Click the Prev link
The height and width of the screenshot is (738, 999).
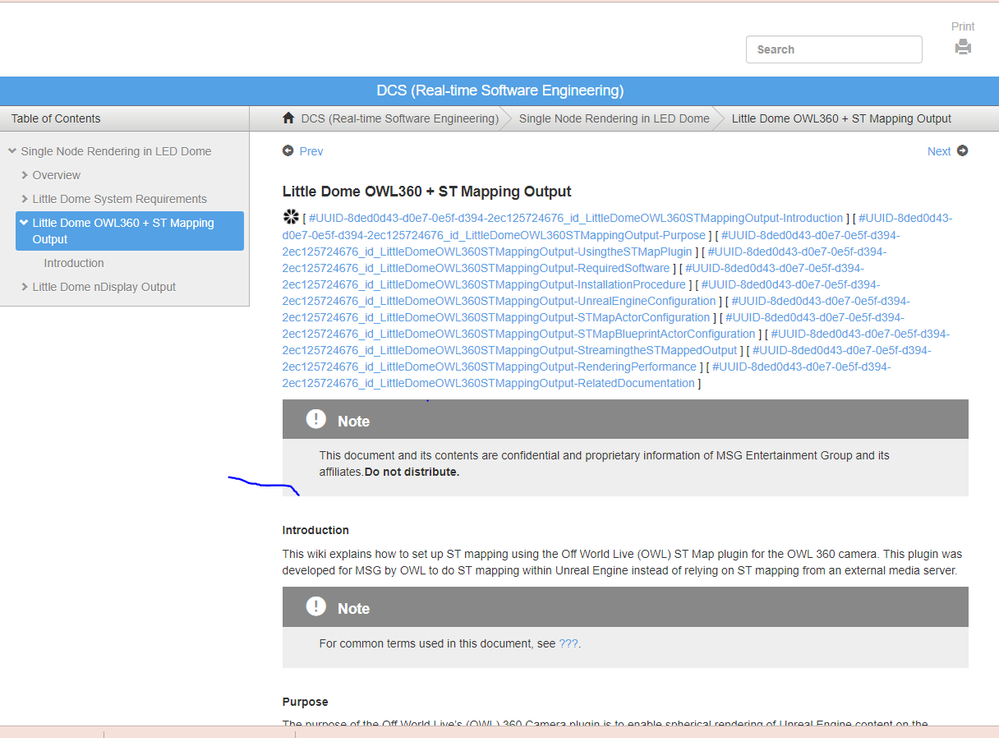click(x=311, y=151)
